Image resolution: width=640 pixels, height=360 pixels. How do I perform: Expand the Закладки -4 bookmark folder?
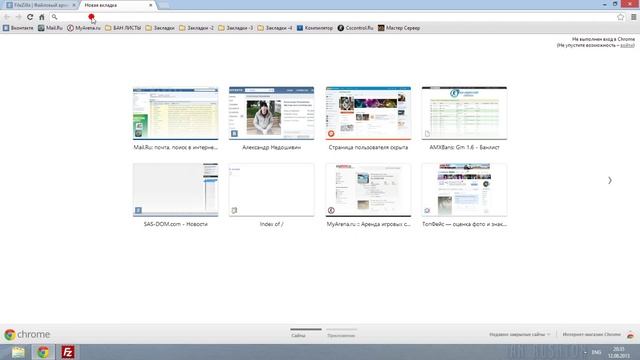click(x=275, y=28)
